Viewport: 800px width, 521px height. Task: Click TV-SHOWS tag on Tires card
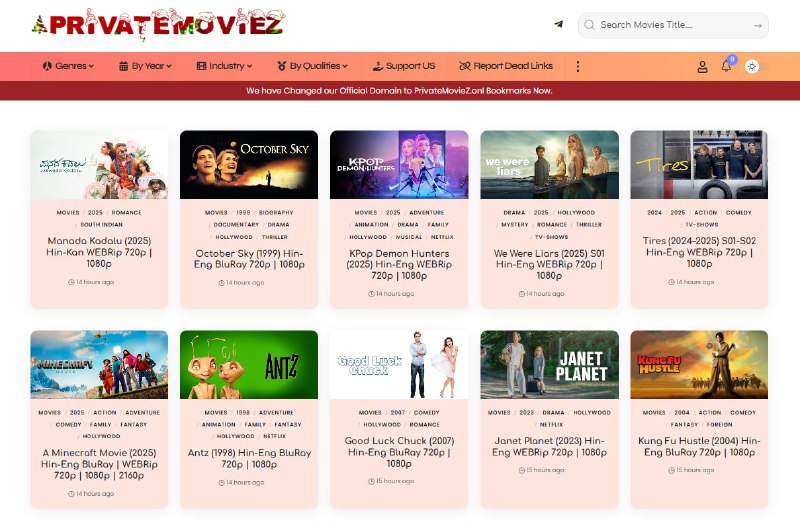pos(702,225)
